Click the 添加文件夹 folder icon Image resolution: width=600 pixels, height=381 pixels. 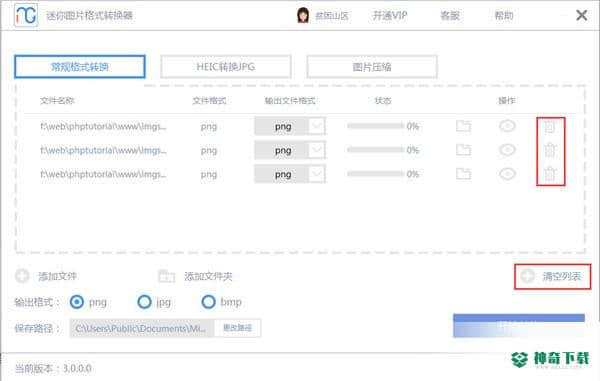pyautogui.click(x=166, y=276)
